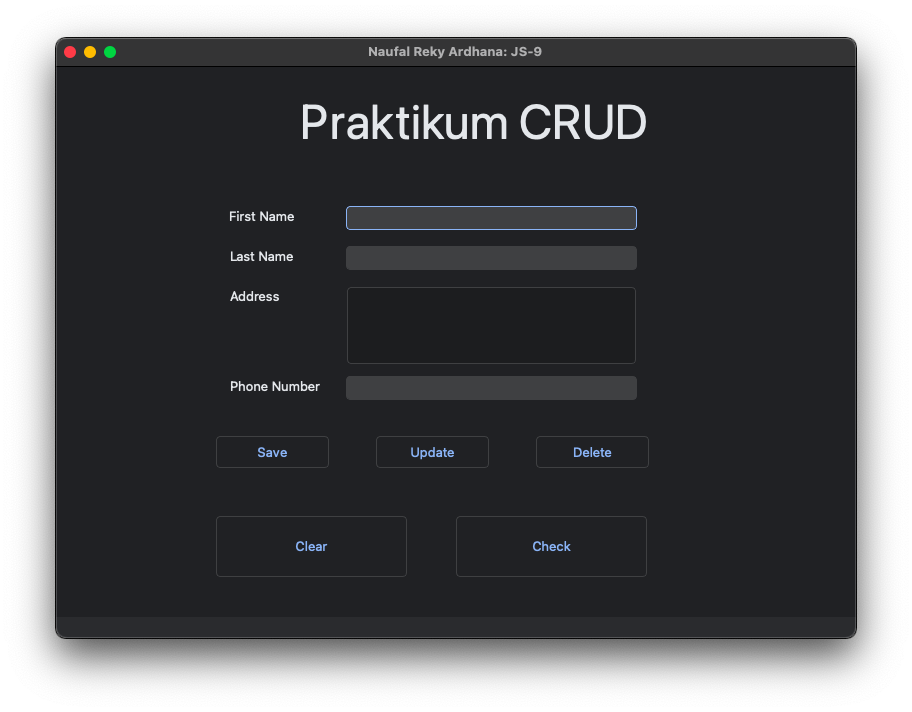Click the Clear button
This screenshot has width=912, height=712.
[x=311, y=546]
